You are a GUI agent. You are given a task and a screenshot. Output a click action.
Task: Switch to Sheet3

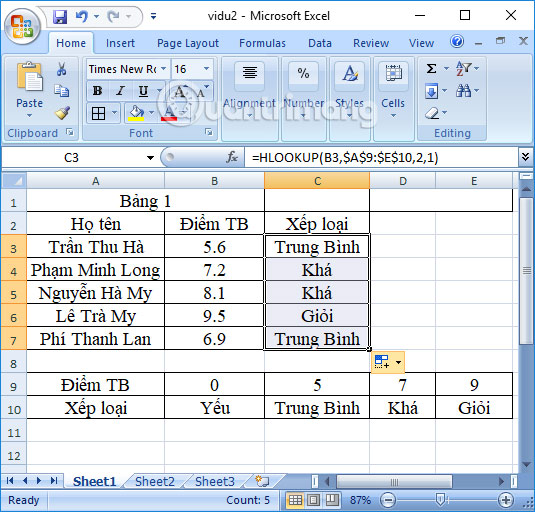point(215,482)
